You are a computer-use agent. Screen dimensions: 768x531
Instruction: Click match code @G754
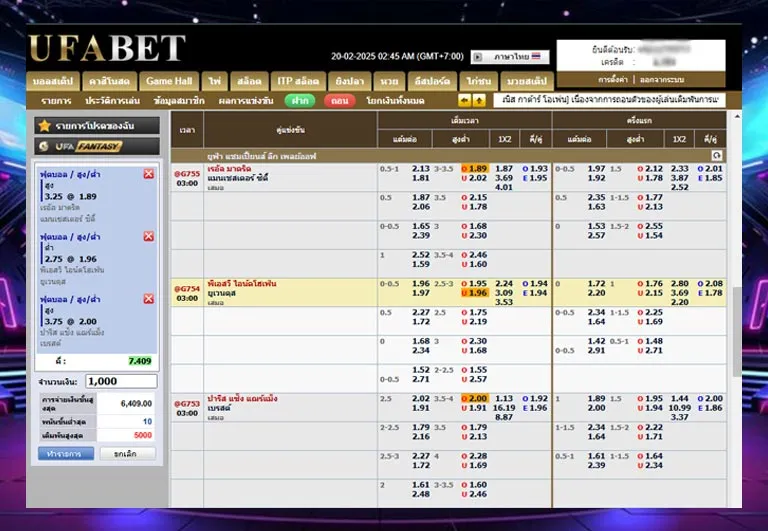[x=187, y=289]
